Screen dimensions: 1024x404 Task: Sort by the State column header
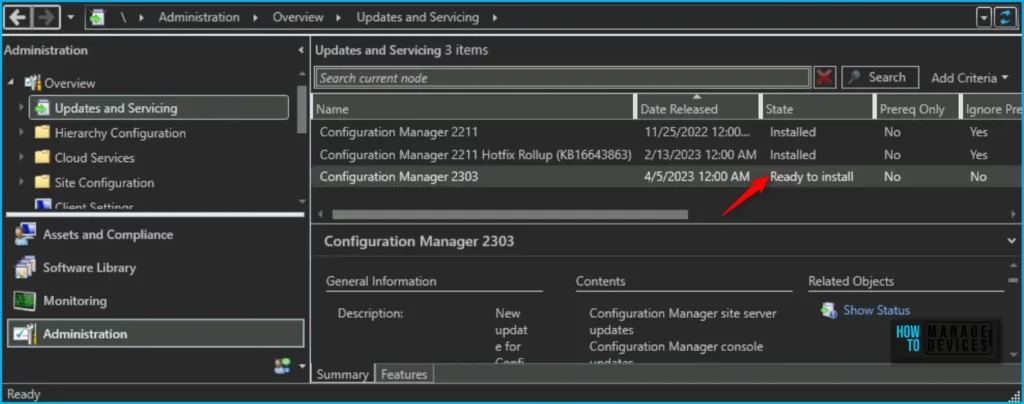818,109
